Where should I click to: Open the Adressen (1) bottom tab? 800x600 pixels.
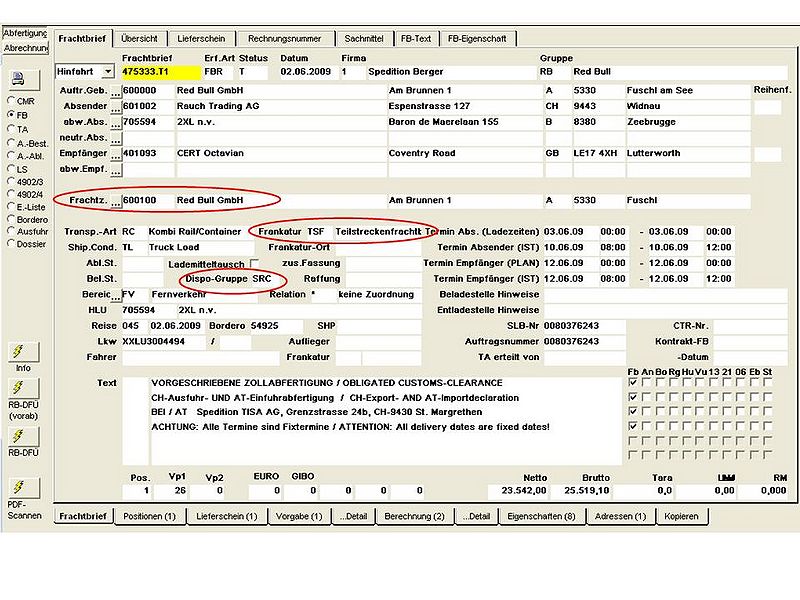point(620,516)
